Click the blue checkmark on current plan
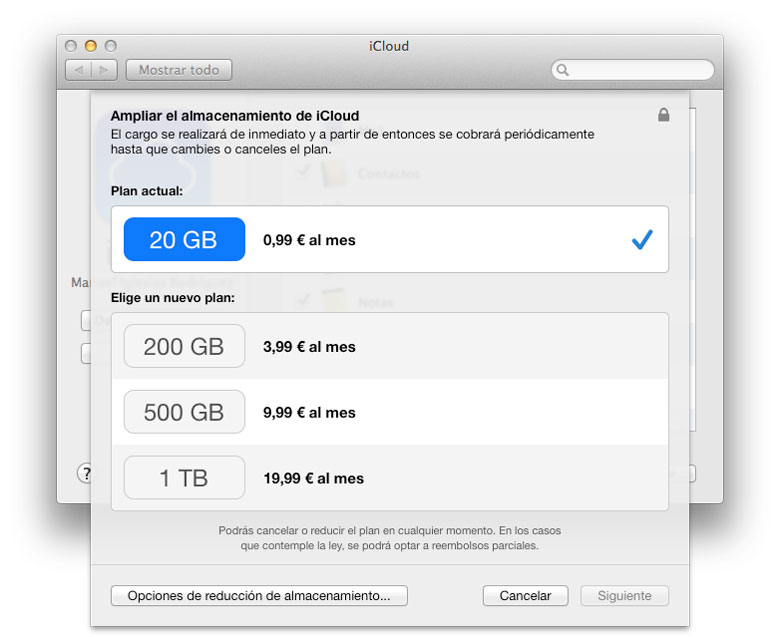Image resolution: width=780 pixels, height=637 pixels. [x=642, y=239]
